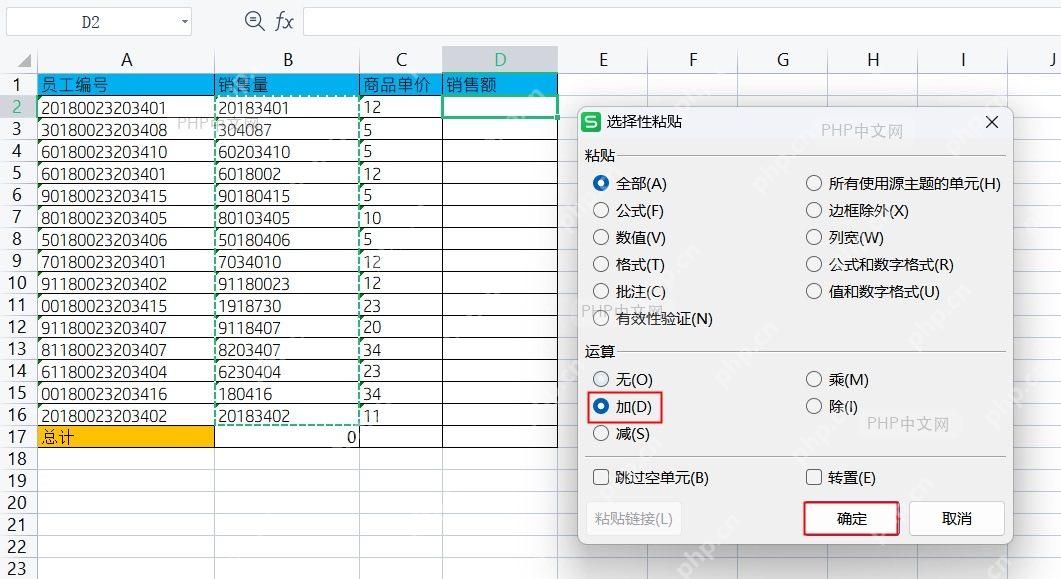Click unit price 10 in column C
Image resolution: width=1061 pixels, height=579 pixels.
tap(401, 218)
